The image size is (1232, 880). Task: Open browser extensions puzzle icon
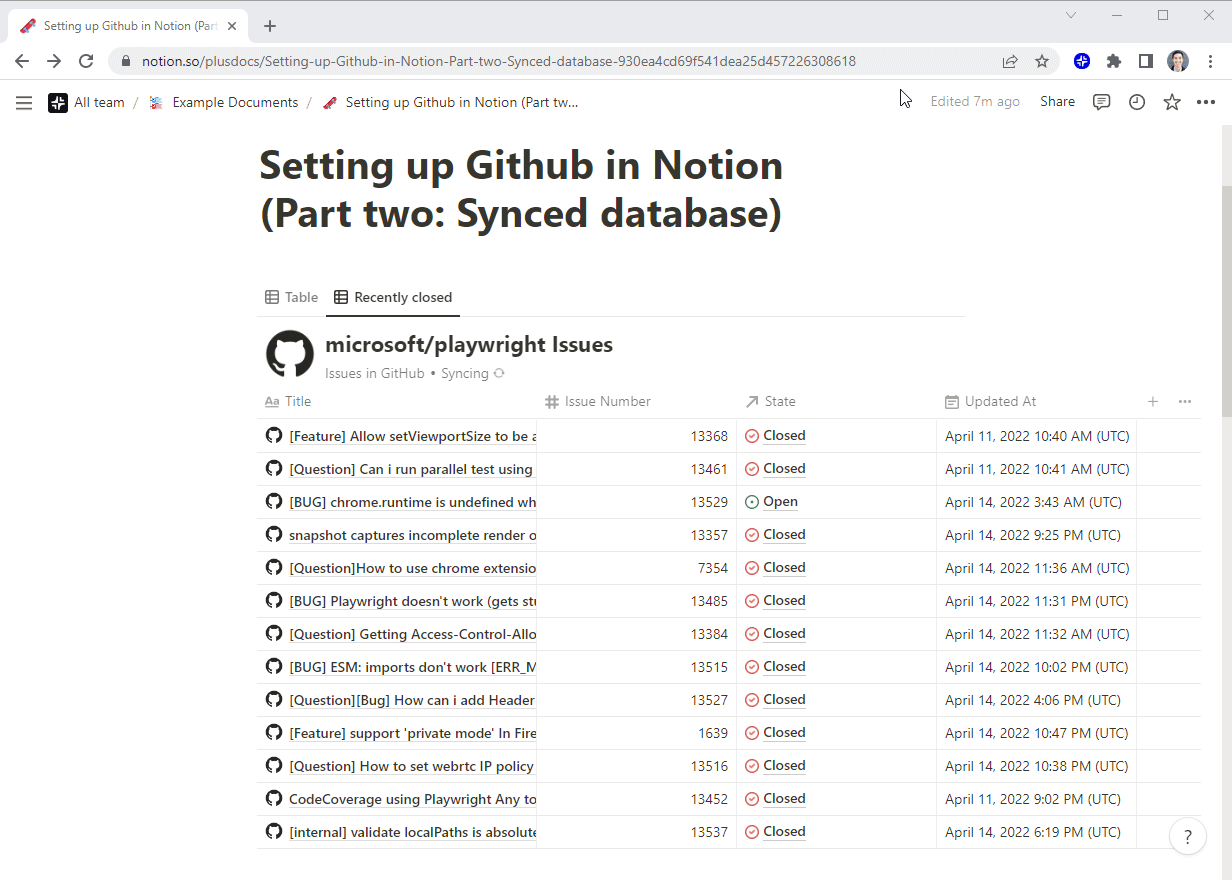click(1114, 61)
